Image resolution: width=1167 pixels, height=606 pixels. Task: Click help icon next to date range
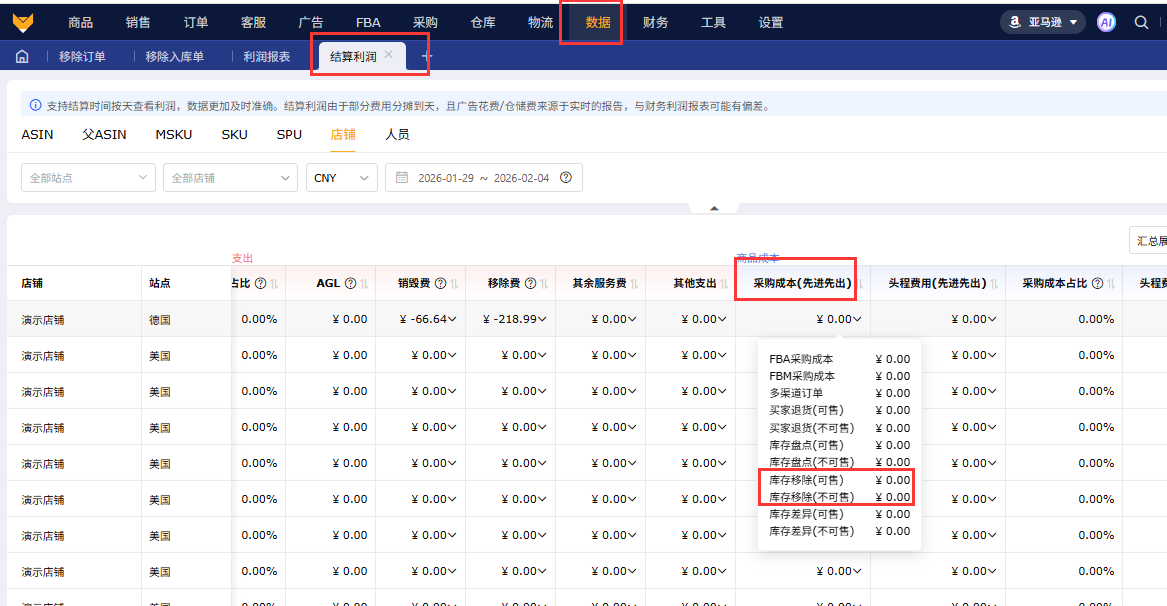pyautogui.click(x=566, y=178)
